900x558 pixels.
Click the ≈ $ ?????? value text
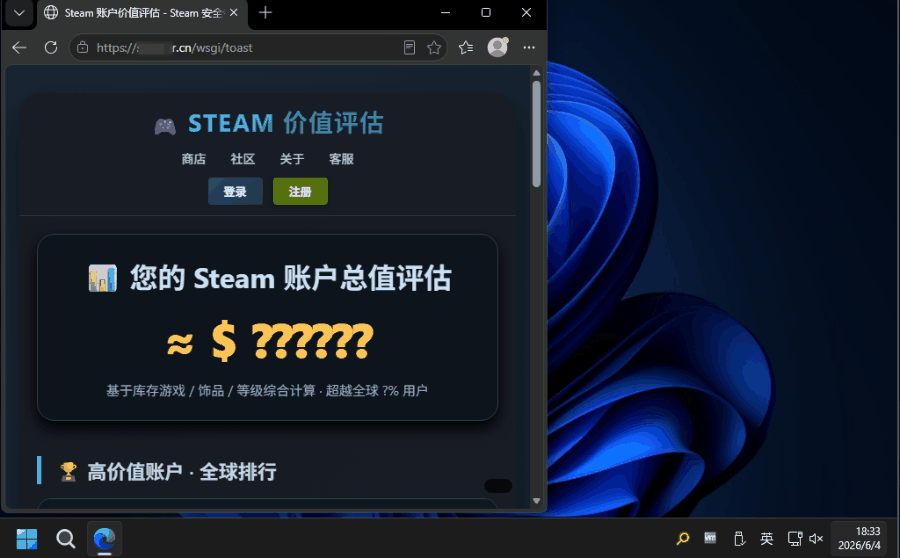pos(270,341)
